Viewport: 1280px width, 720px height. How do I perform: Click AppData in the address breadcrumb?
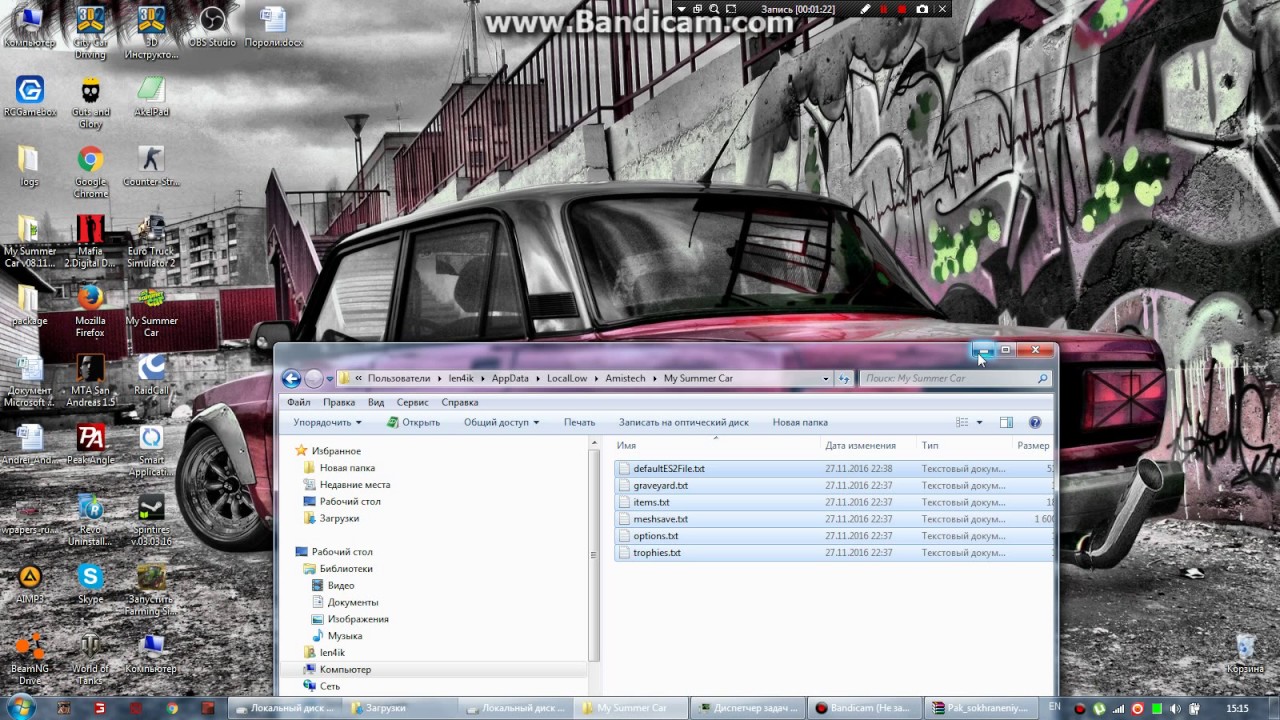pos(510,379)
